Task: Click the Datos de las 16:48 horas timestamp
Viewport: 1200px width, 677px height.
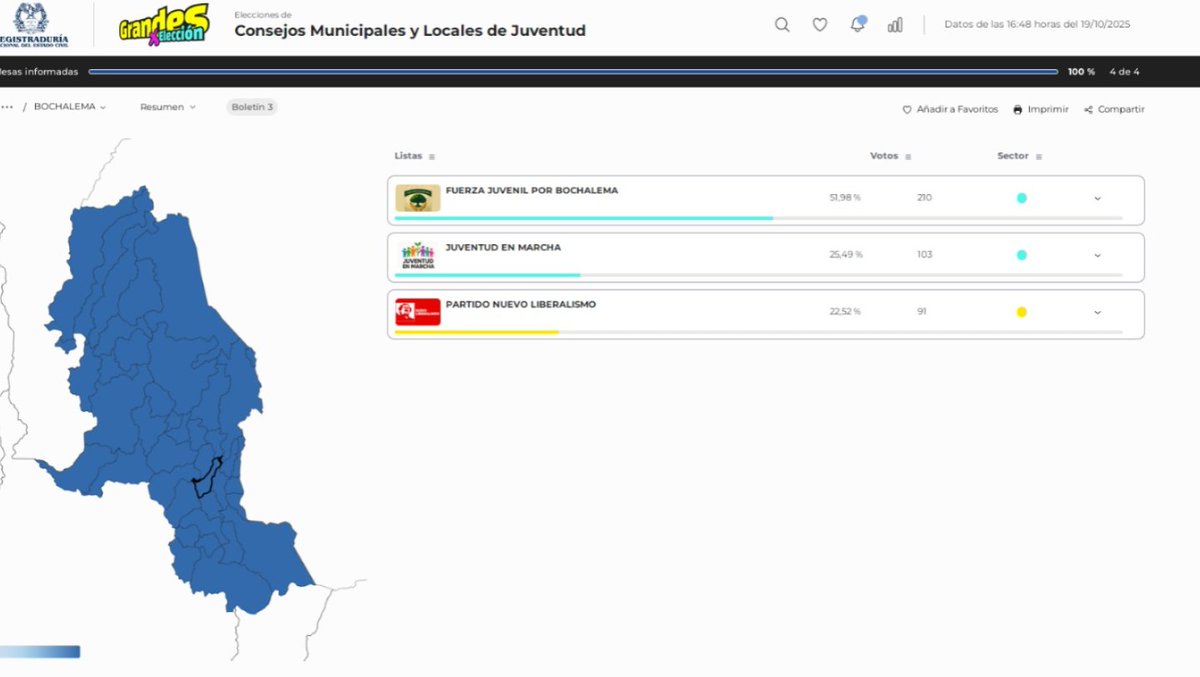Action: point(1037,24)
